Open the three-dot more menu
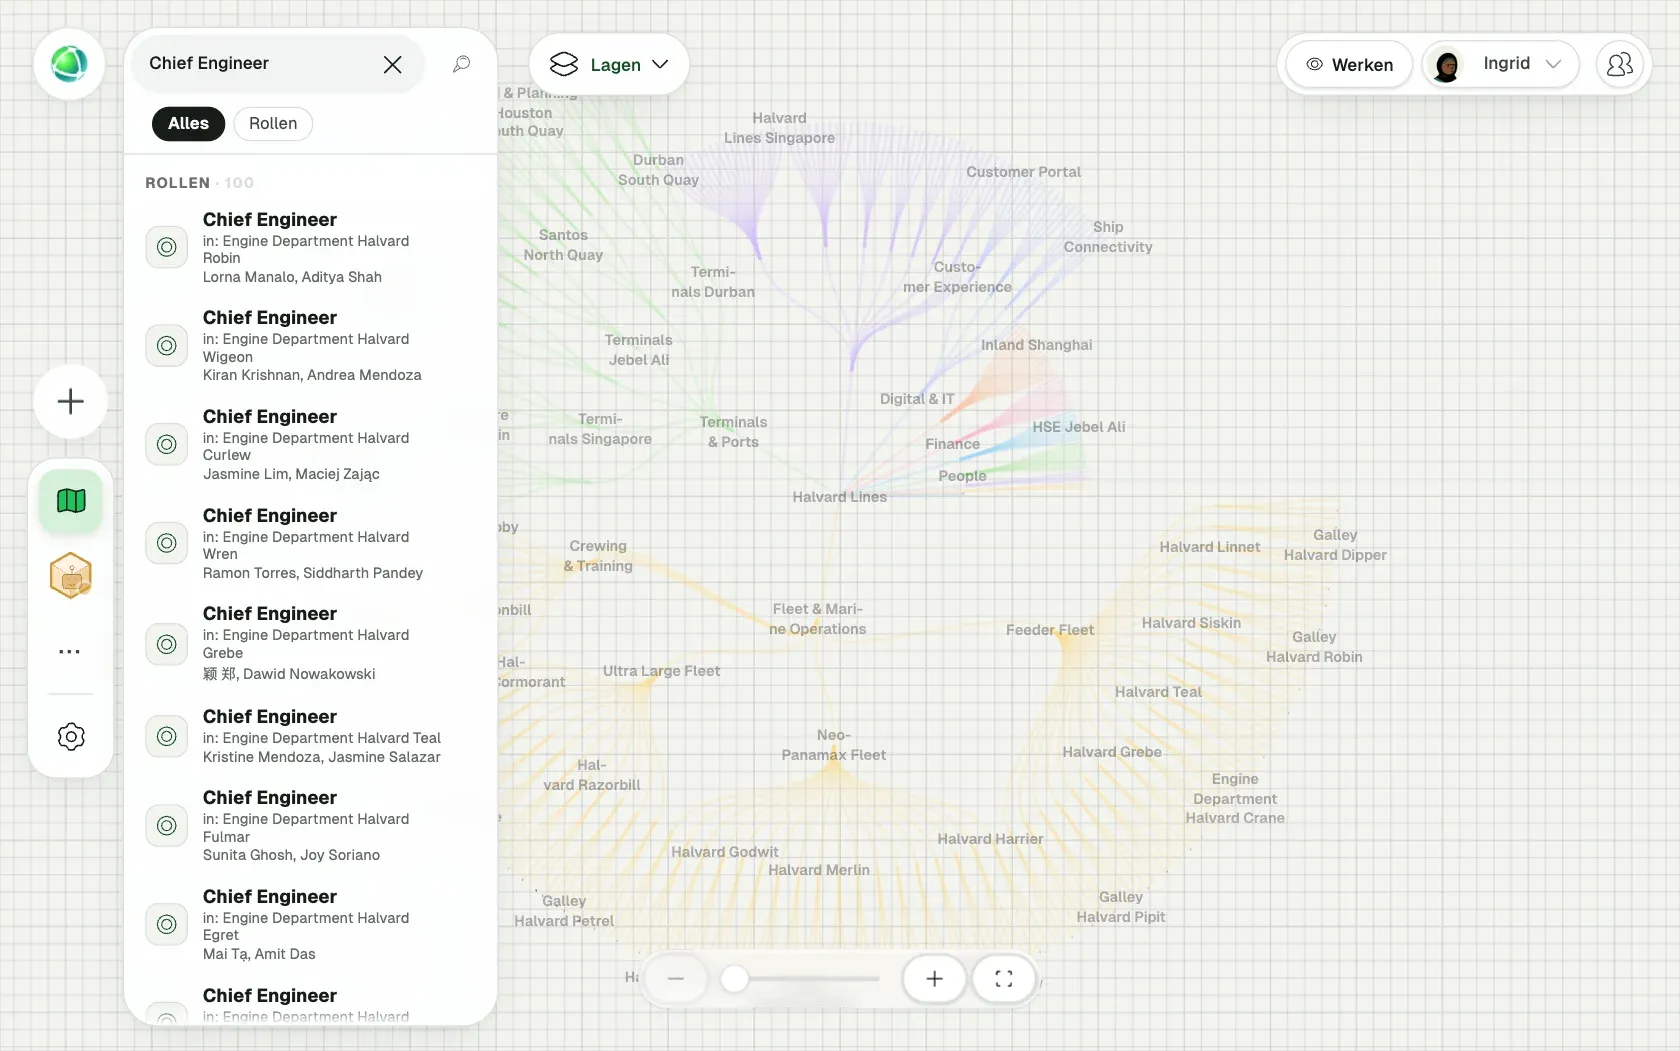Screen dimensions: 1680x1051 (70, 652)
